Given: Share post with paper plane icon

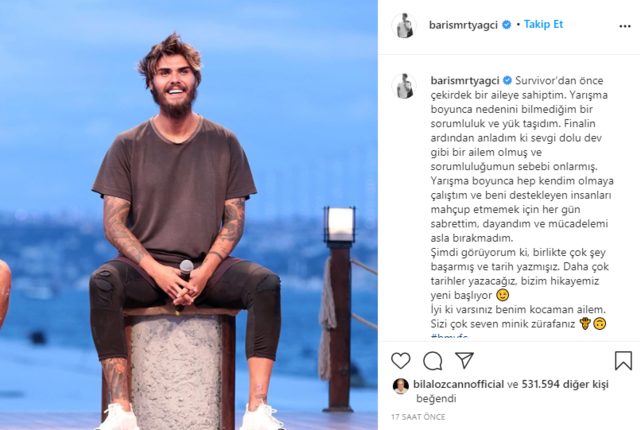Looking at the screenshot, I should (x=464, y=360).
